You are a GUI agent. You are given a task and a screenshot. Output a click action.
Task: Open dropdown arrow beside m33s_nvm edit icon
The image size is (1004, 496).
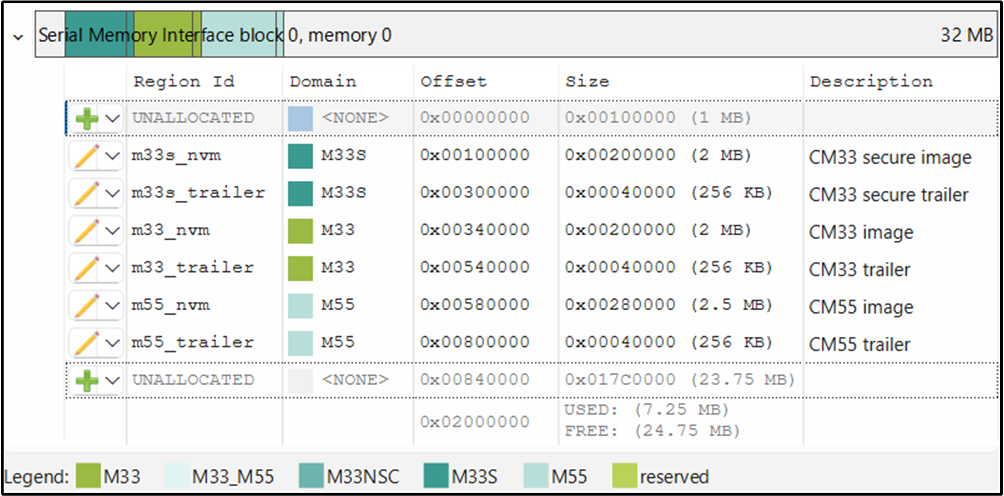tap(113, 157)
